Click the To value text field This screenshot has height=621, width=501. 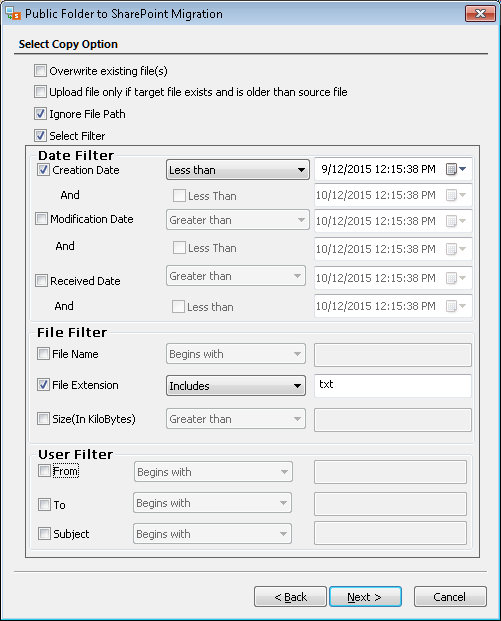pyautogui.click(x=390, y=504)
